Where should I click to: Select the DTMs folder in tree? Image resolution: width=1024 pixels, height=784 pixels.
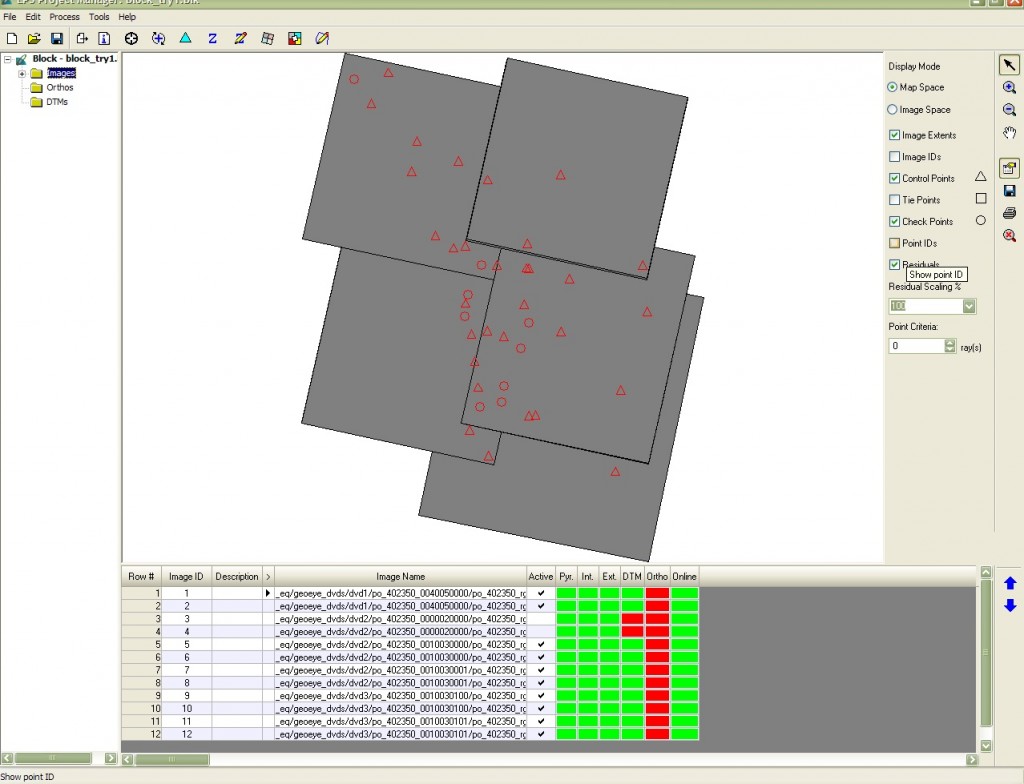57,102
